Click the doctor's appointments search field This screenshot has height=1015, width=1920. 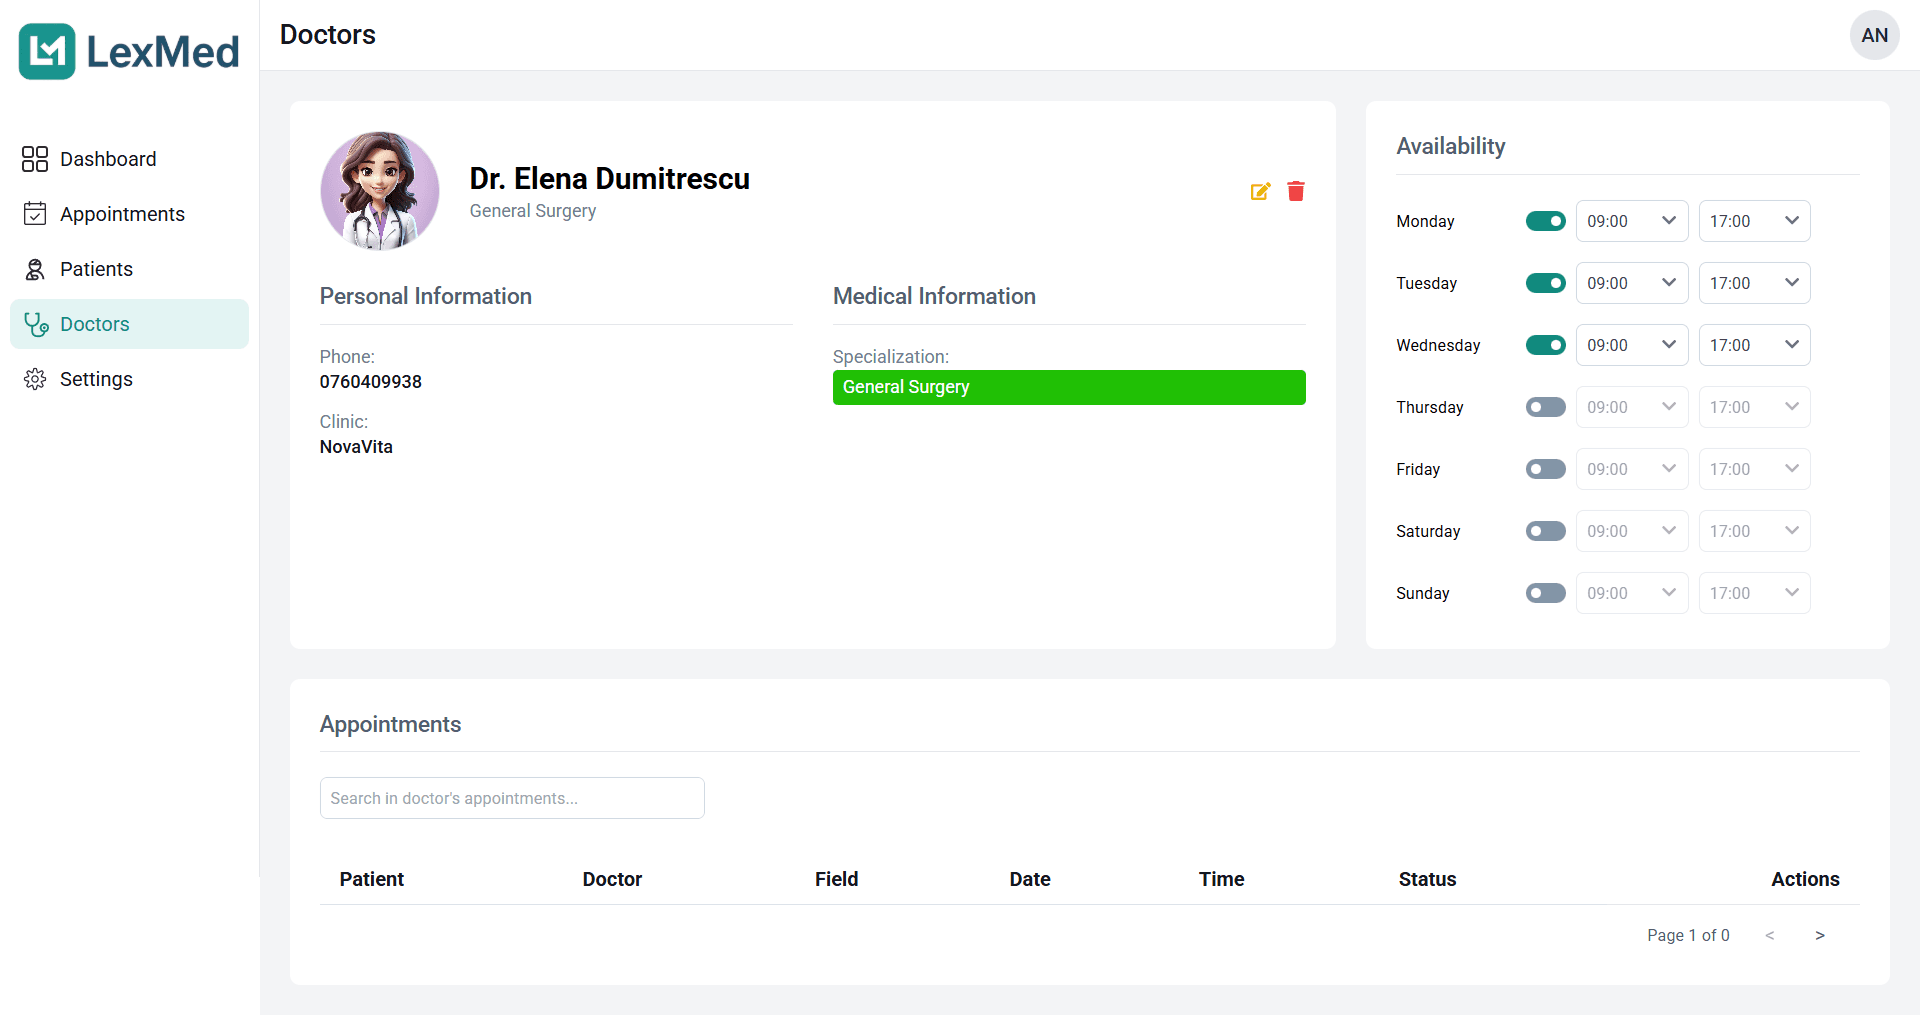pyautogui.click(x=511, y=797)
